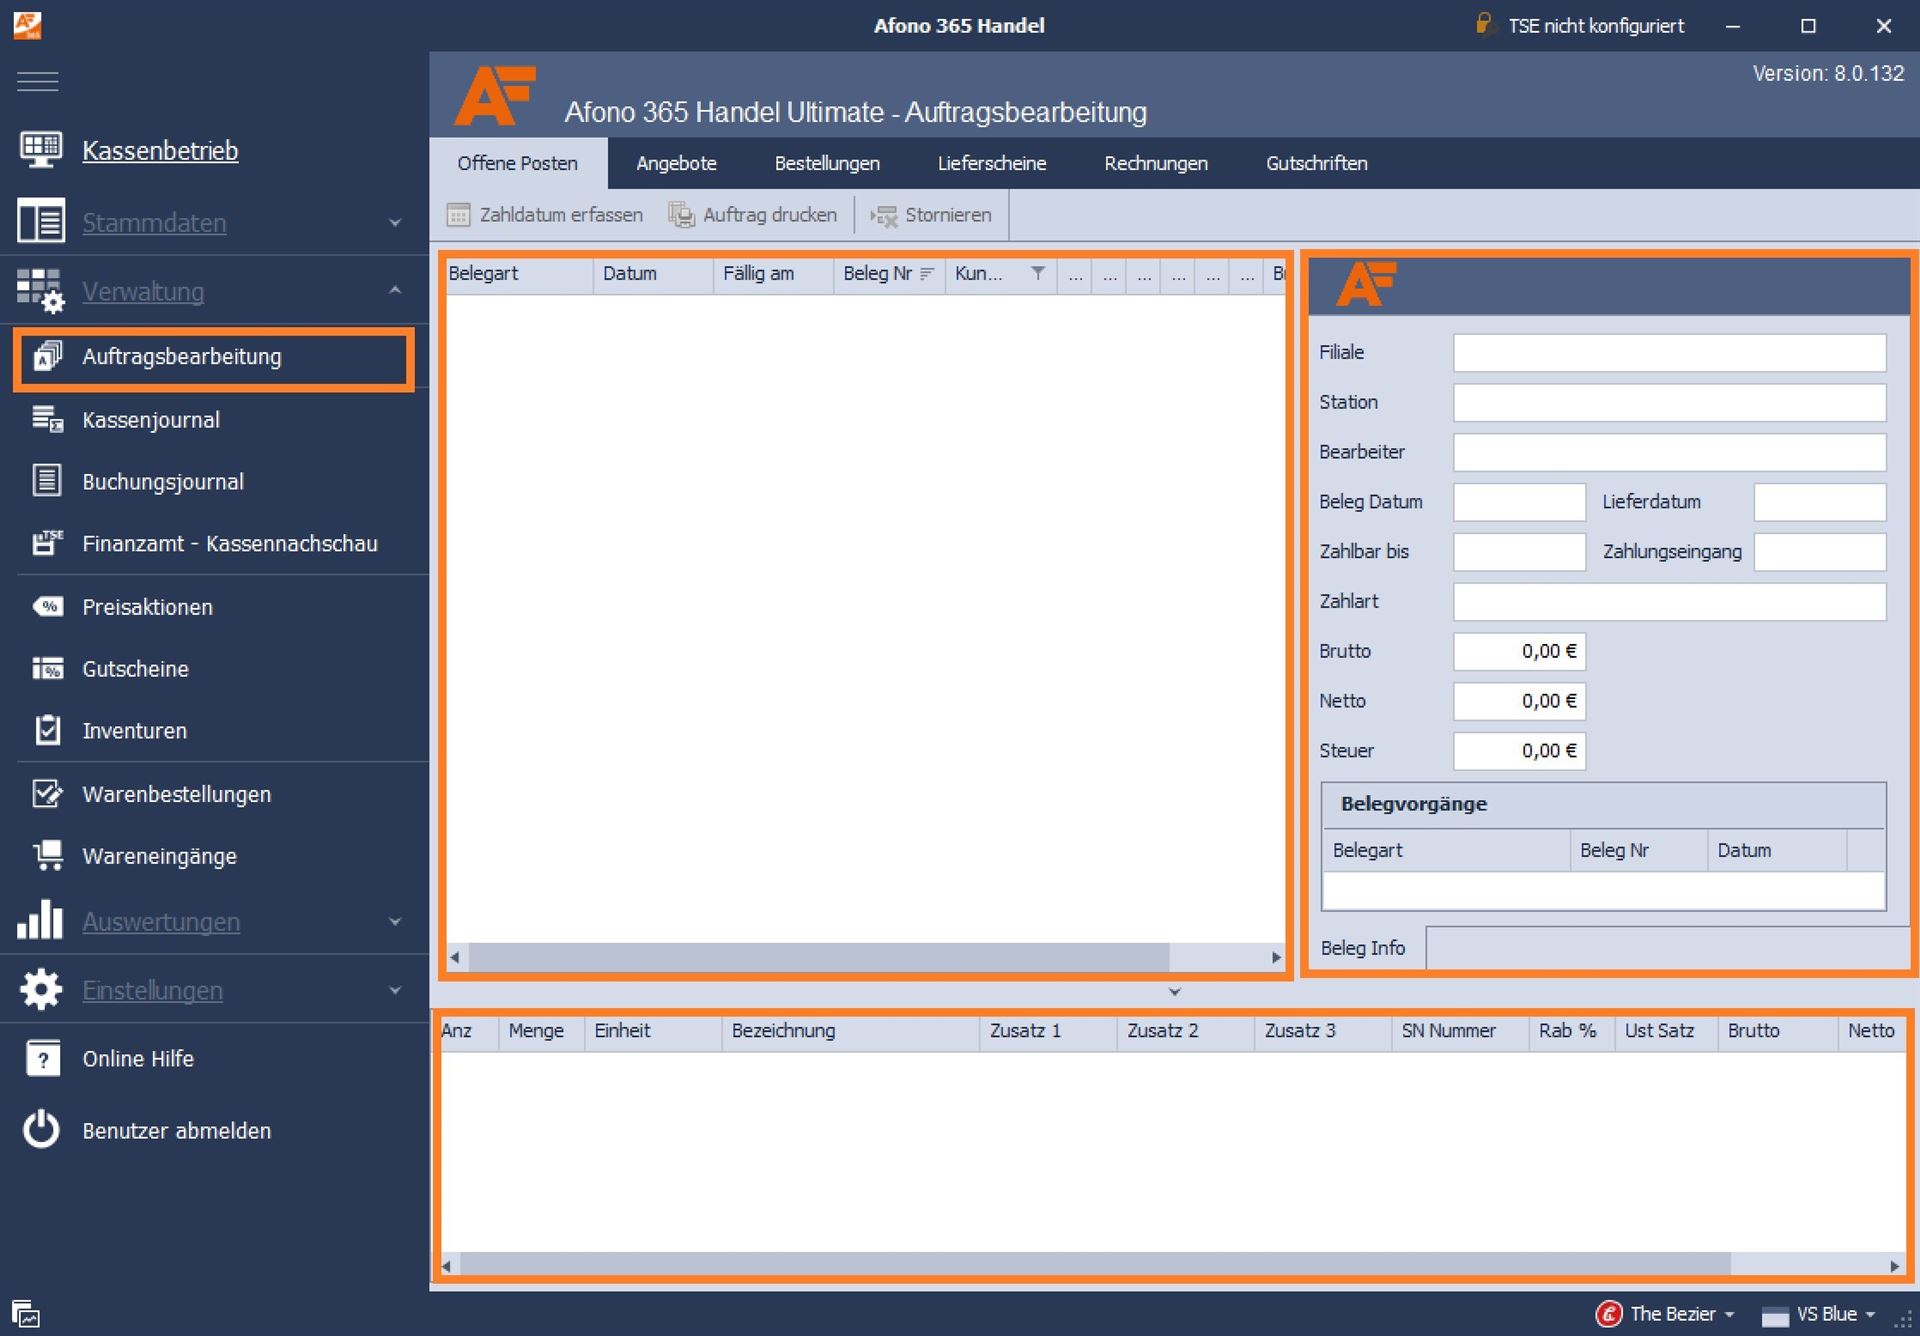Click The Bezier skin icon in status bar
The image size is (1920, 1336).
click(1608, 1314)
